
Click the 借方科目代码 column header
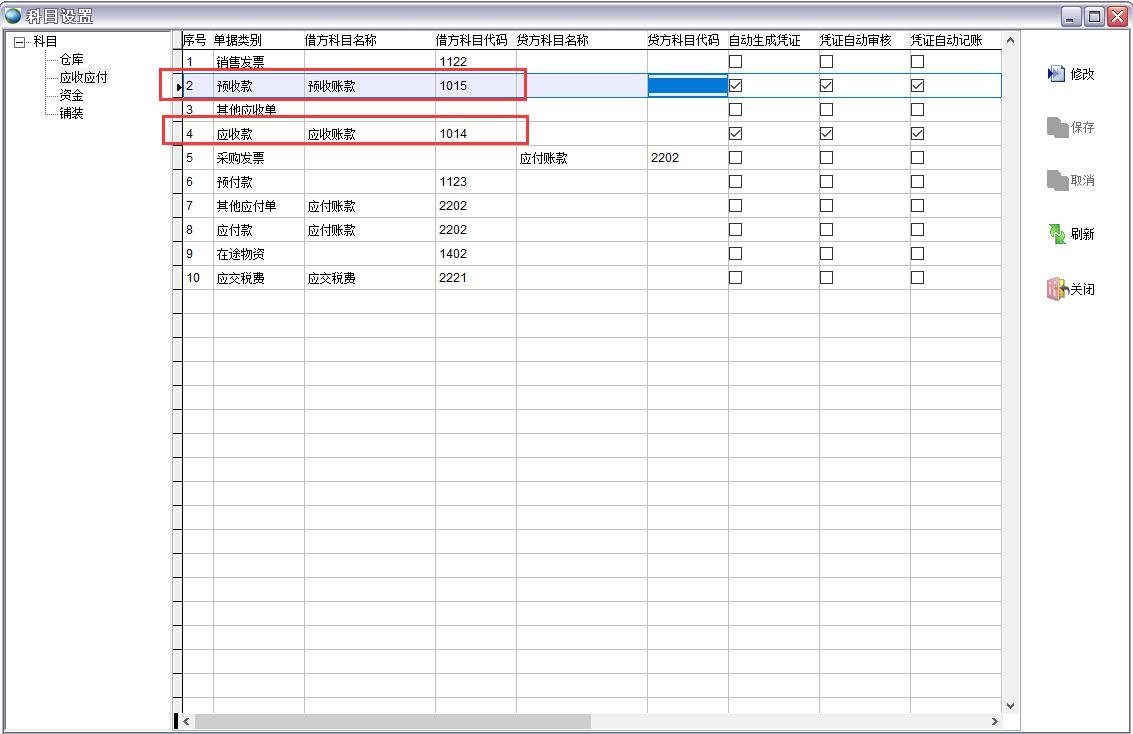pos(472,41)
